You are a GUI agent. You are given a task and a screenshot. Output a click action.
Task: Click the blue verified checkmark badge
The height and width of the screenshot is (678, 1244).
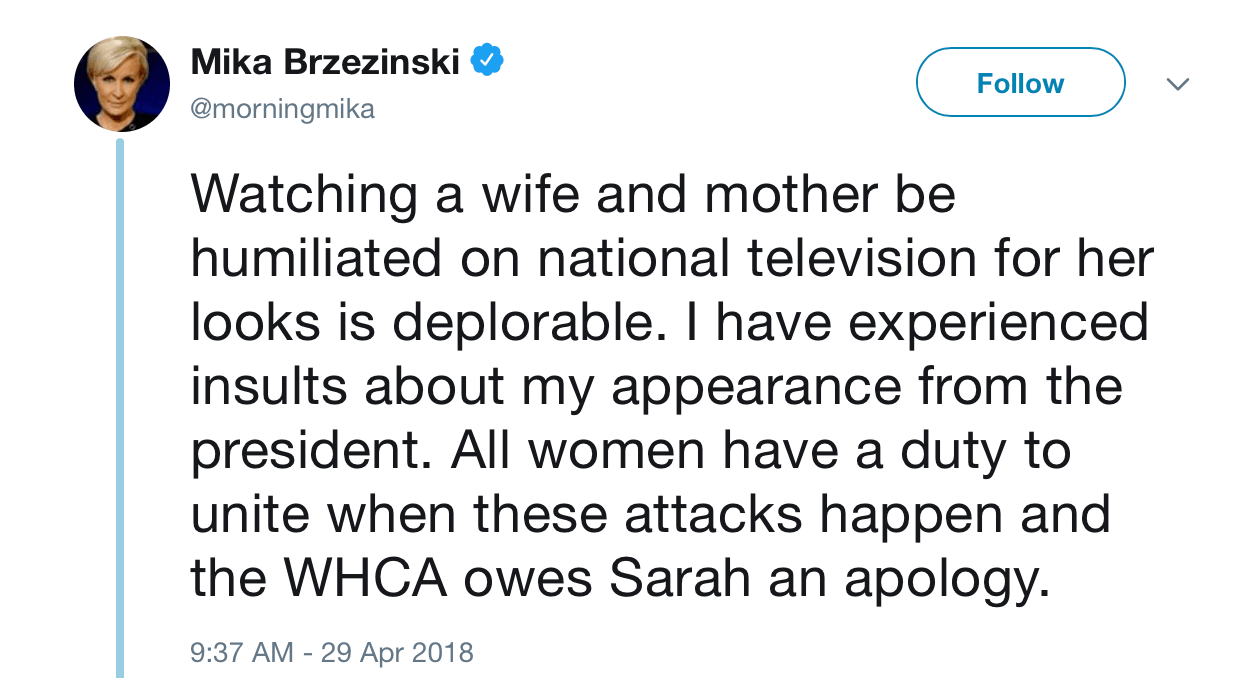[x=487, y=63]
